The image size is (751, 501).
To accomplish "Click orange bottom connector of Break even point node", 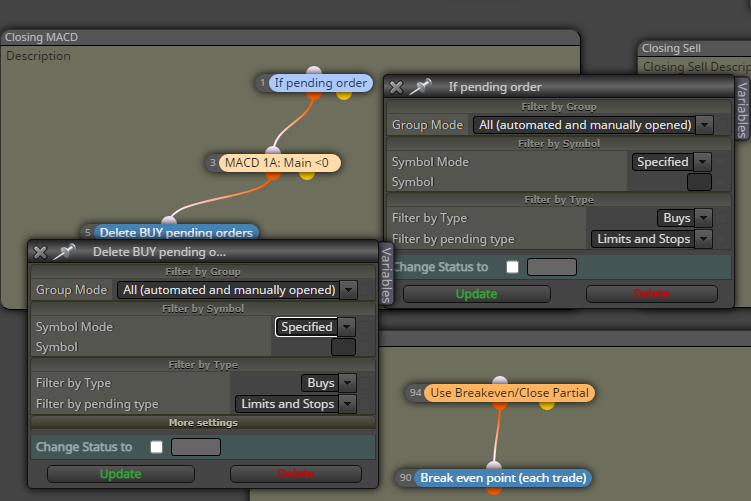I will click(x=494, y=490).
